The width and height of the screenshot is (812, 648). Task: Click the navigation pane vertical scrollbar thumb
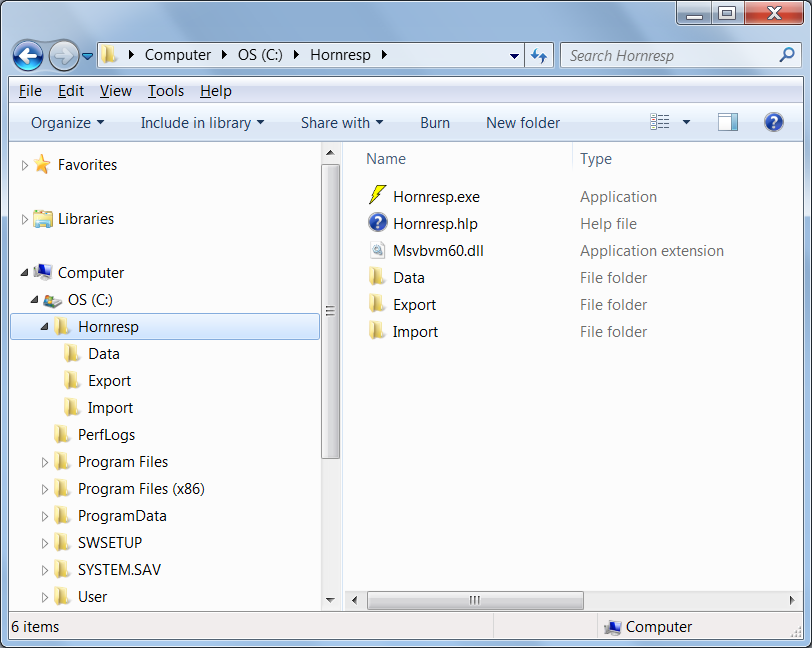(x=330, y=311)
